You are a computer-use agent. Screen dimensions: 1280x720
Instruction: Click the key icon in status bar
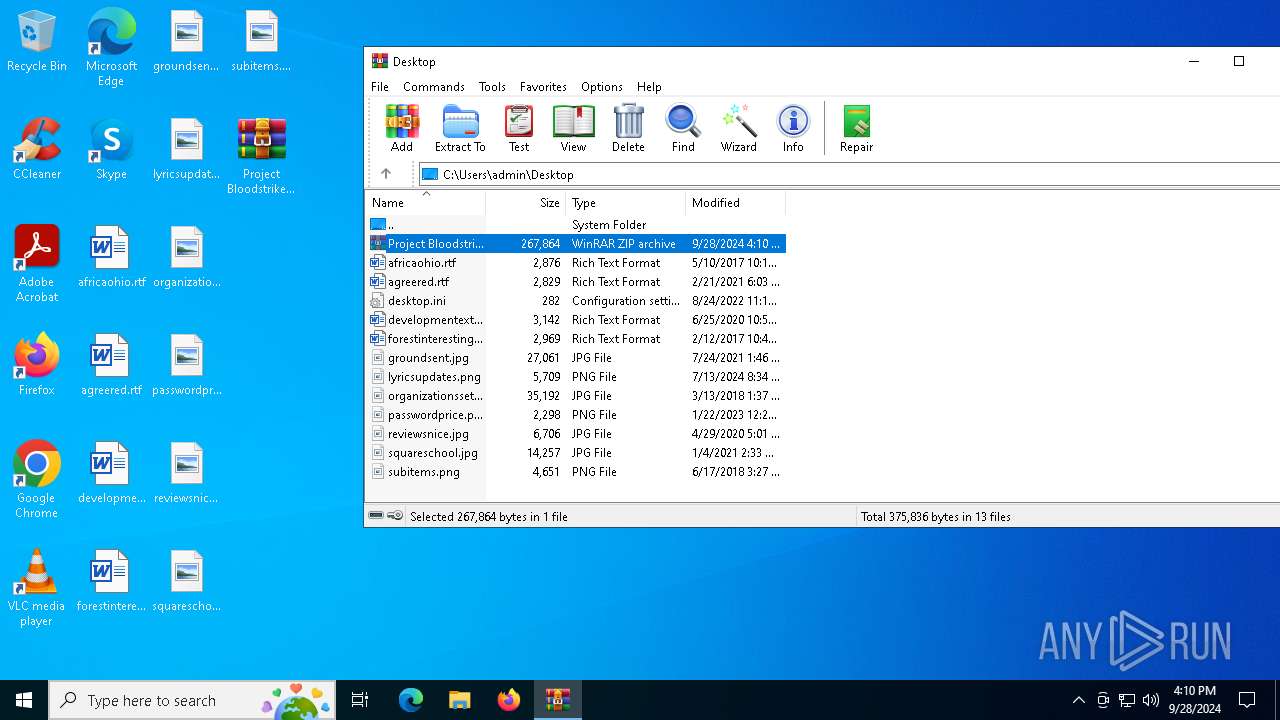click(395, 516)
